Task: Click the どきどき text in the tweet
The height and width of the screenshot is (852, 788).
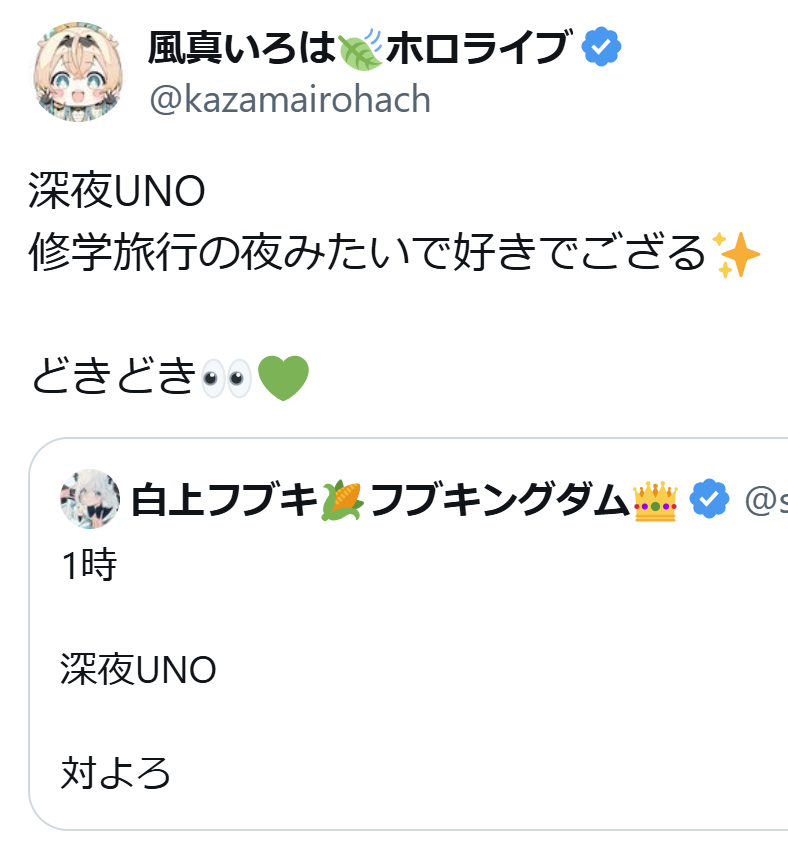Action: tap(112, 378)
